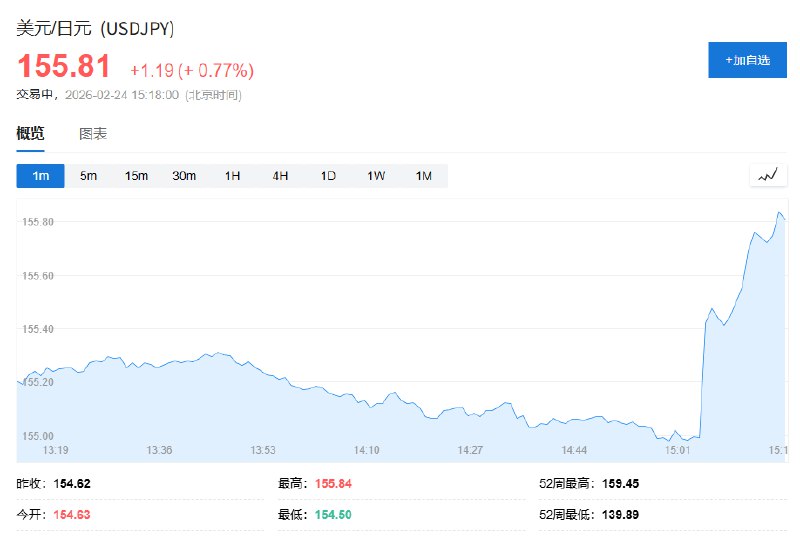Switch chart to 4H interval
Image resolution: width=800 pixels, height=559 pixels.
[x=280, y=176]
